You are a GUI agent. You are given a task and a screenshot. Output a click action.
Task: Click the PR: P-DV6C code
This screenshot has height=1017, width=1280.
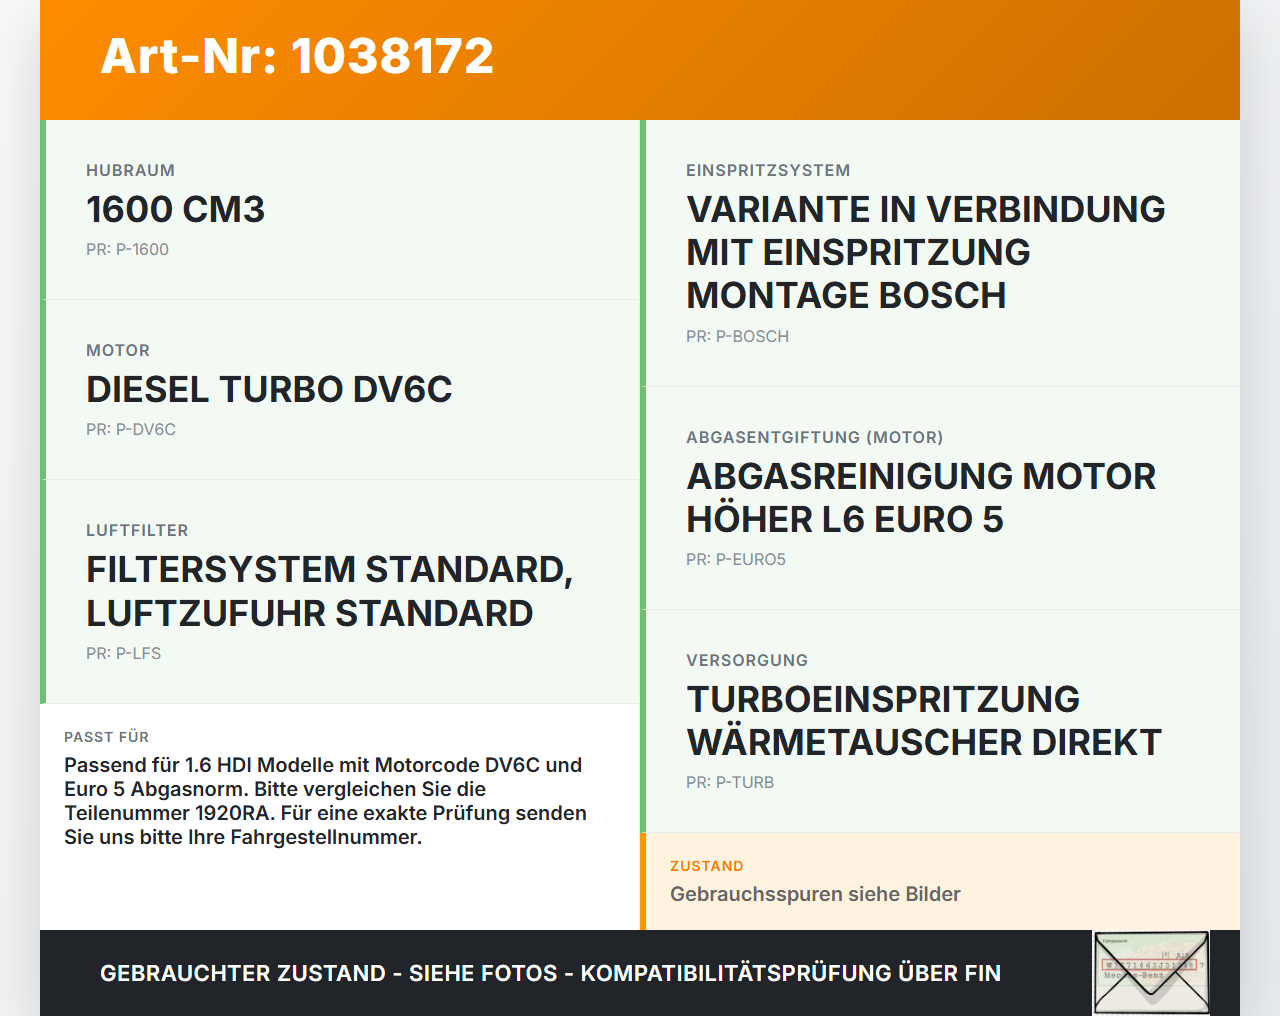point(131,429)
